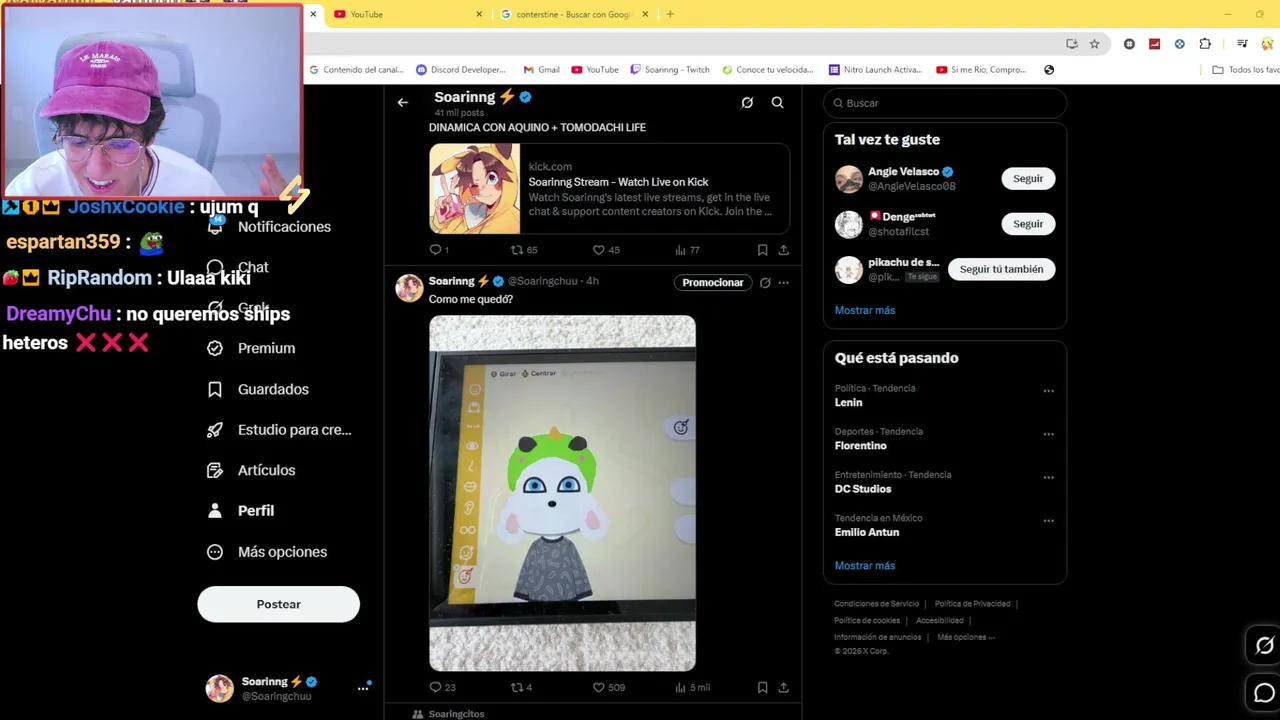Image resolution: width=1280 pixels, height=720 pixels.
Task: Open the 'Nitro Launch Activa...' bookmark
Action: tap(875, 70)
